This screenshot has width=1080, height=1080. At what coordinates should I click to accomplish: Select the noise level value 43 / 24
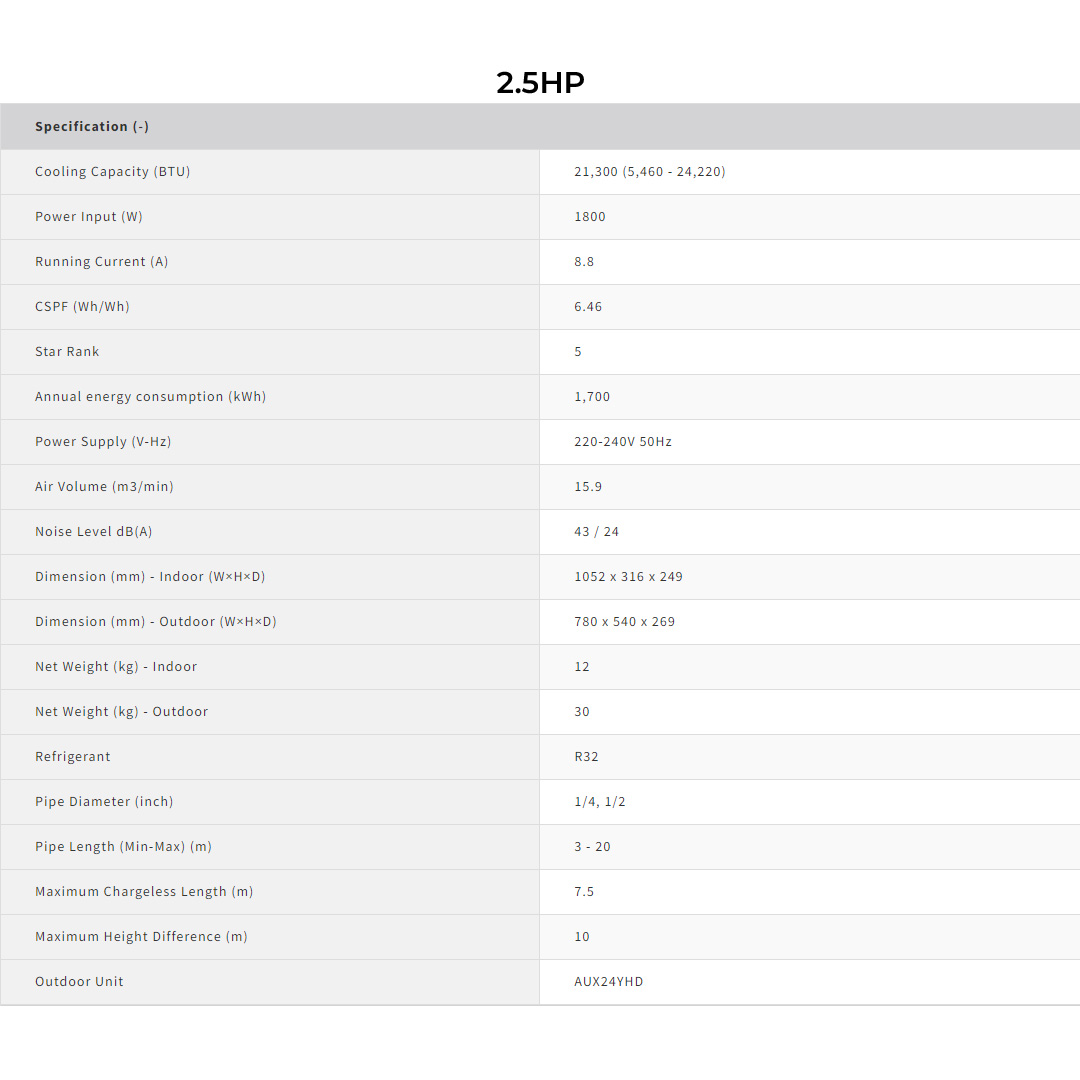(596, 532)
